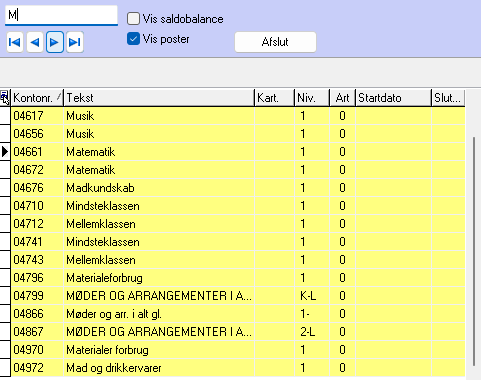Select account 04617 Musik
Screen dimensions: 481x380
(x=238, y=116)
